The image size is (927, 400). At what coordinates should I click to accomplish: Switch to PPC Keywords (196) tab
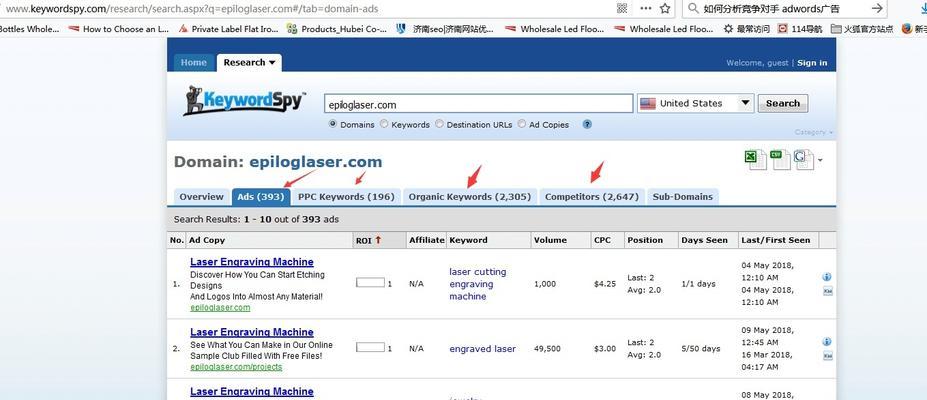346,197
